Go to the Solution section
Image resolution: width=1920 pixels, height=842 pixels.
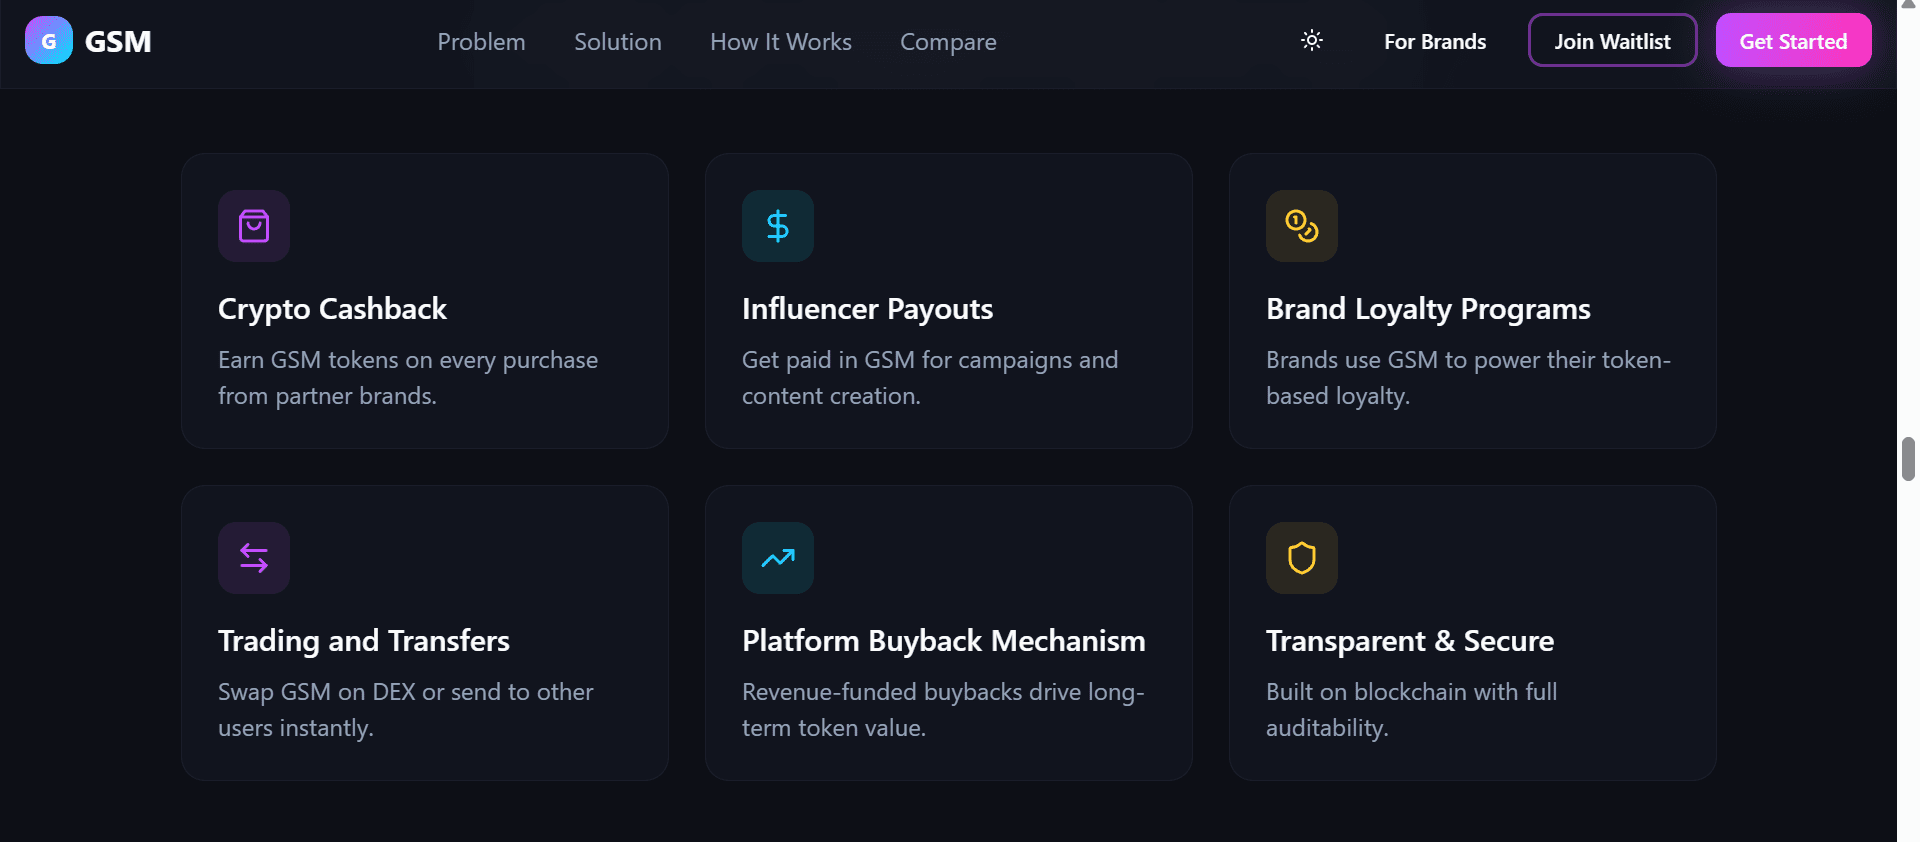pyautogui.click(x=617, y=42)
